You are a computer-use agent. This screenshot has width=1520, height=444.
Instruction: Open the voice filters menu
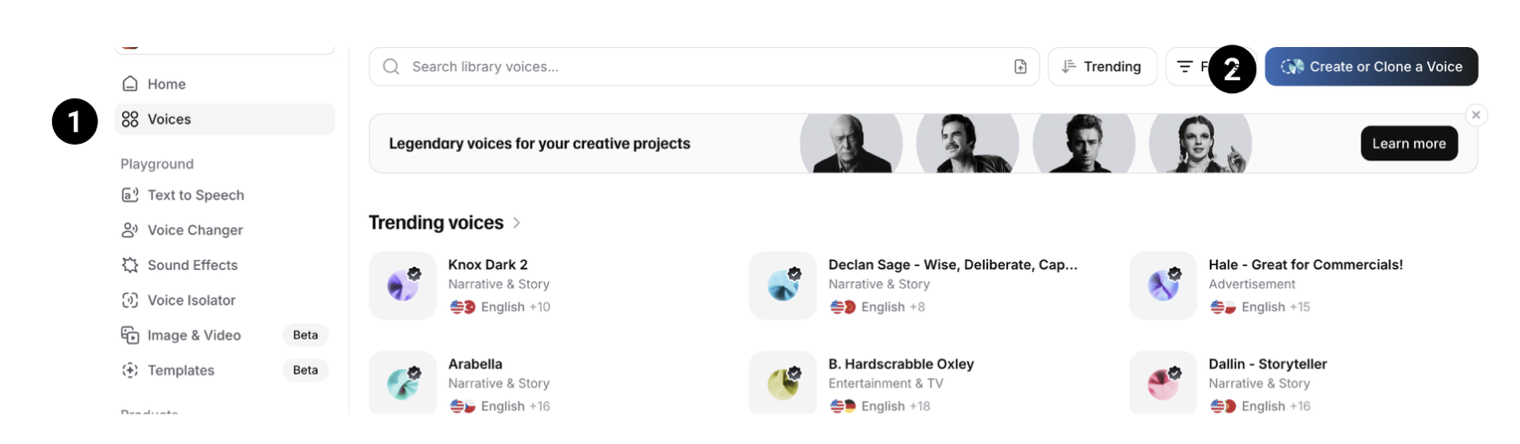1190,67
